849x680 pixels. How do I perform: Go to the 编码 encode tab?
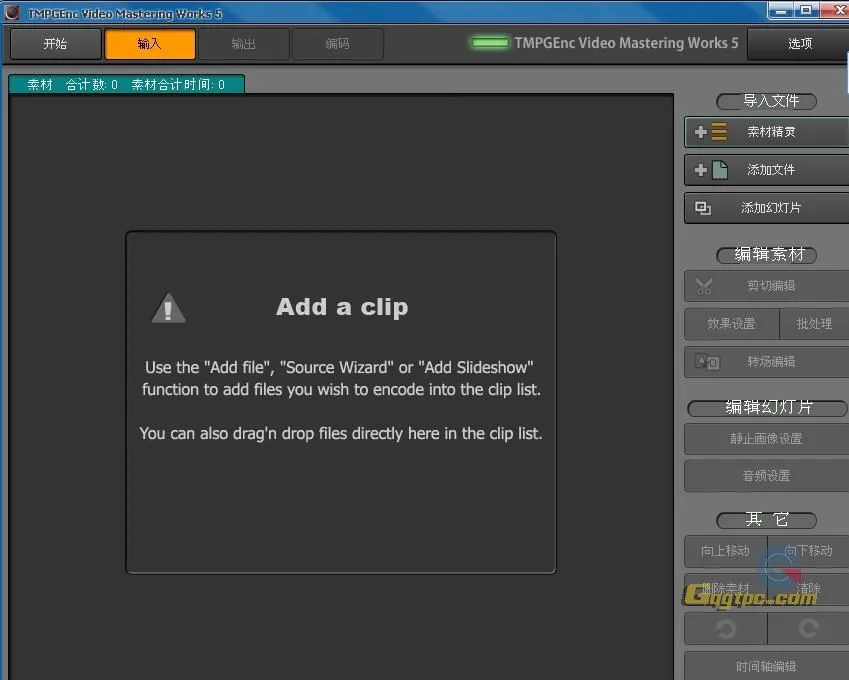(337, 44)
